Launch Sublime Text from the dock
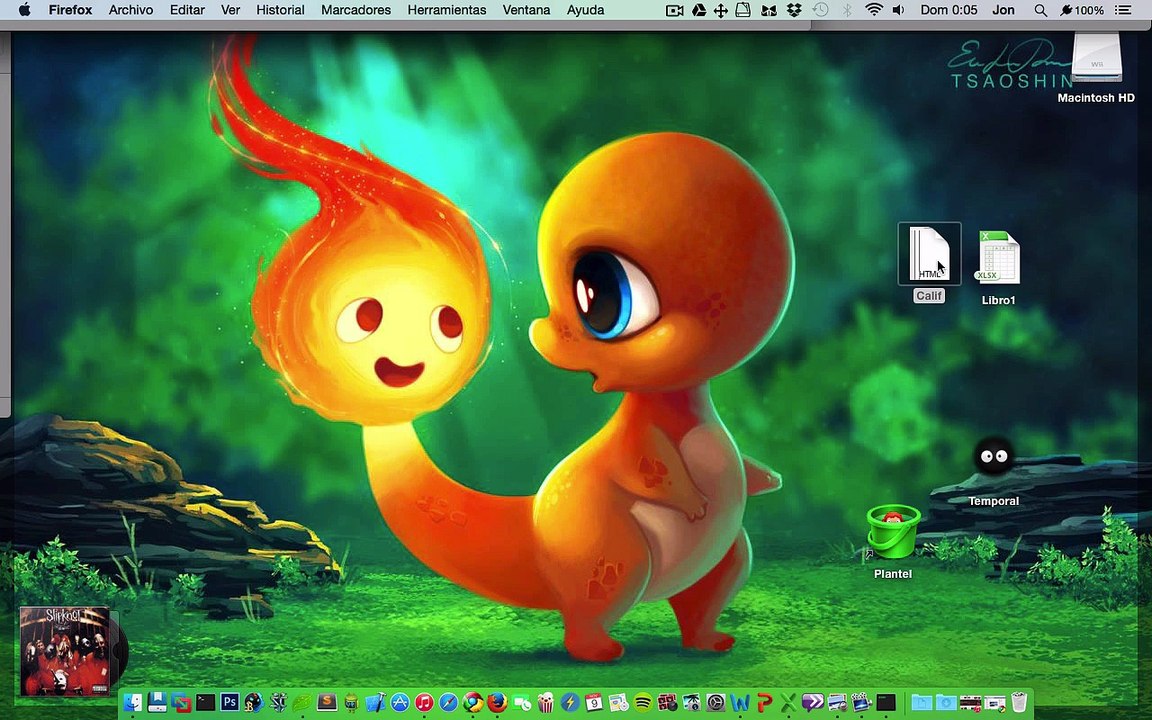Viewport: 1152px width, 720px height. coord(326,702)
